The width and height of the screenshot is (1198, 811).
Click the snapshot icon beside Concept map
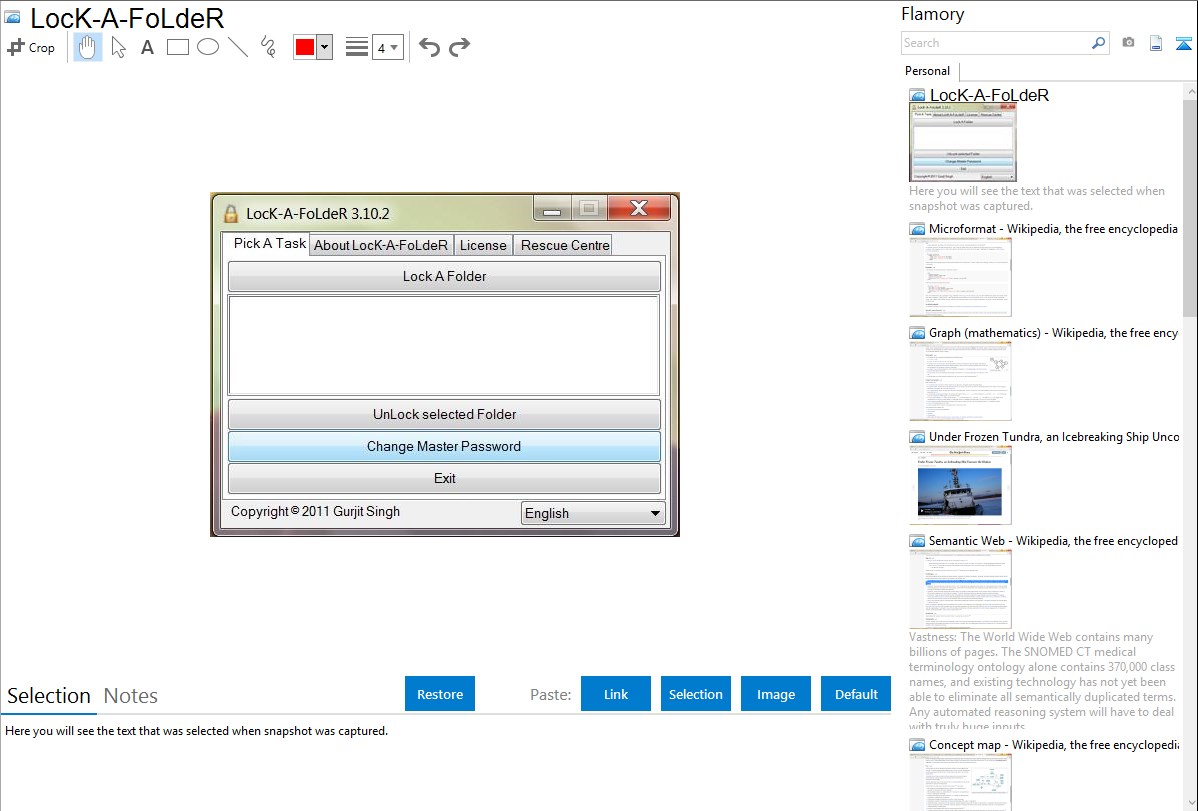click(x=917, y=744)
